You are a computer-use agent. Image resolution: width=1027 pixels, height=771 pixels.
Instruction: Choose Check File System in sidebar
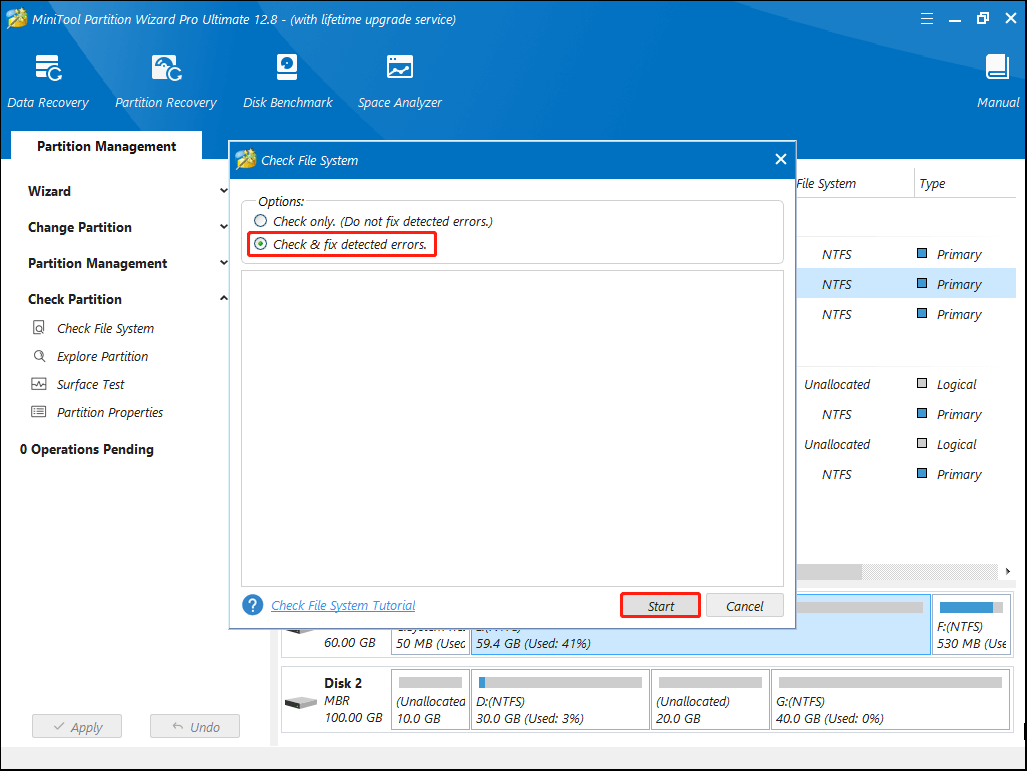[x=105, y=328]
